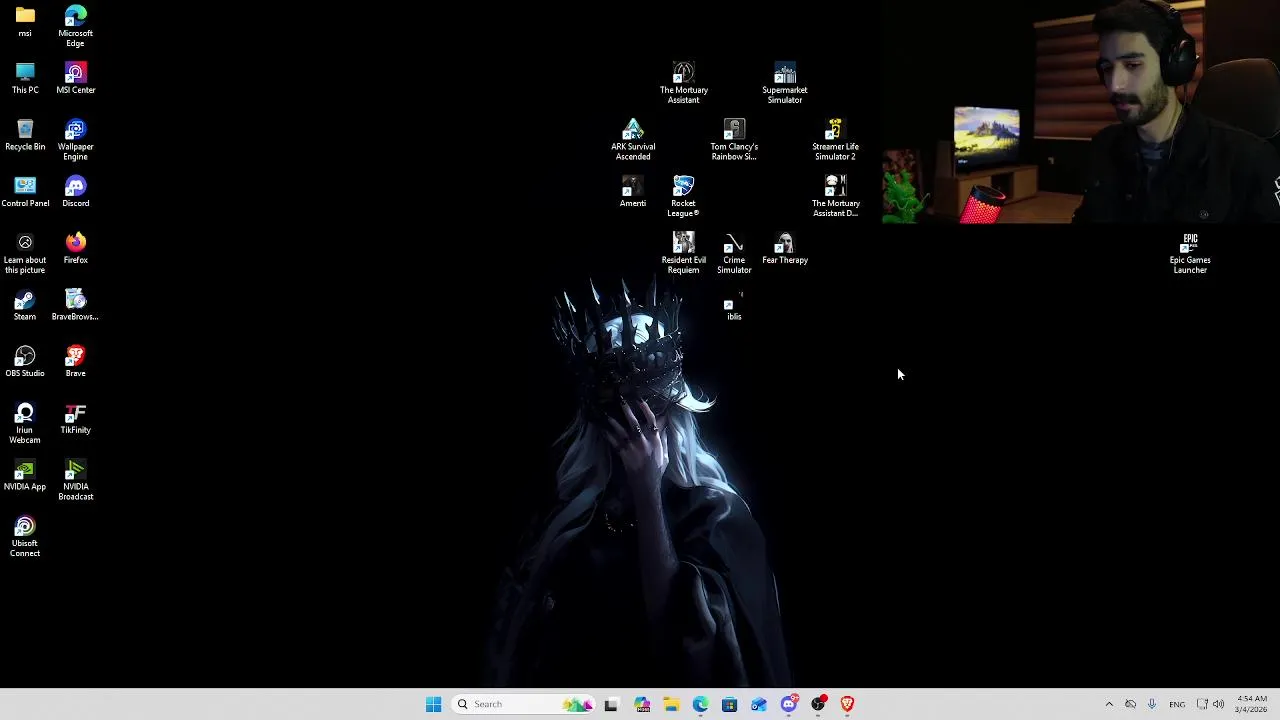Switch the ENG input language
Image resolution: width=1280 pixels, height=720 pixels.
[x=1177, y=704]
